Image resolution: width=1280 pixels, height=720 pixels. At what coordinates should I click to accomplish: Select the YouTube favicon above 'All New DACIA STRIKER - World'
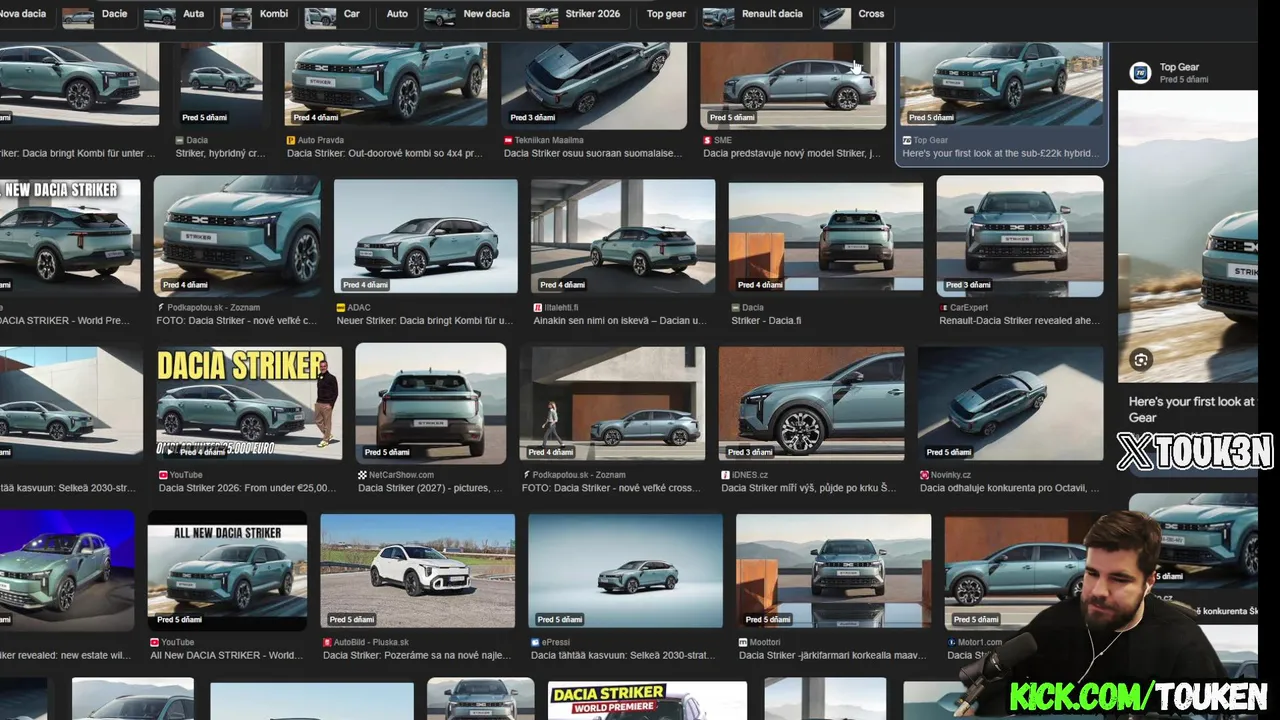(155, 642)
